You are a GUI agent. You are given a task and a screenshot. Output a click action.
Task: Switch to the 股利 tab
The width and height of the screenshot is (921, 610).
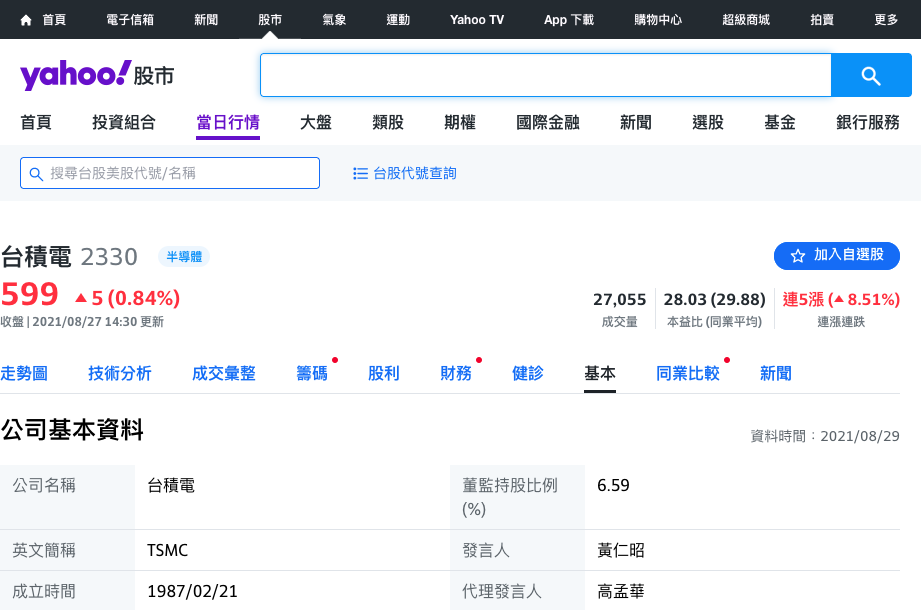click(384, 373)
